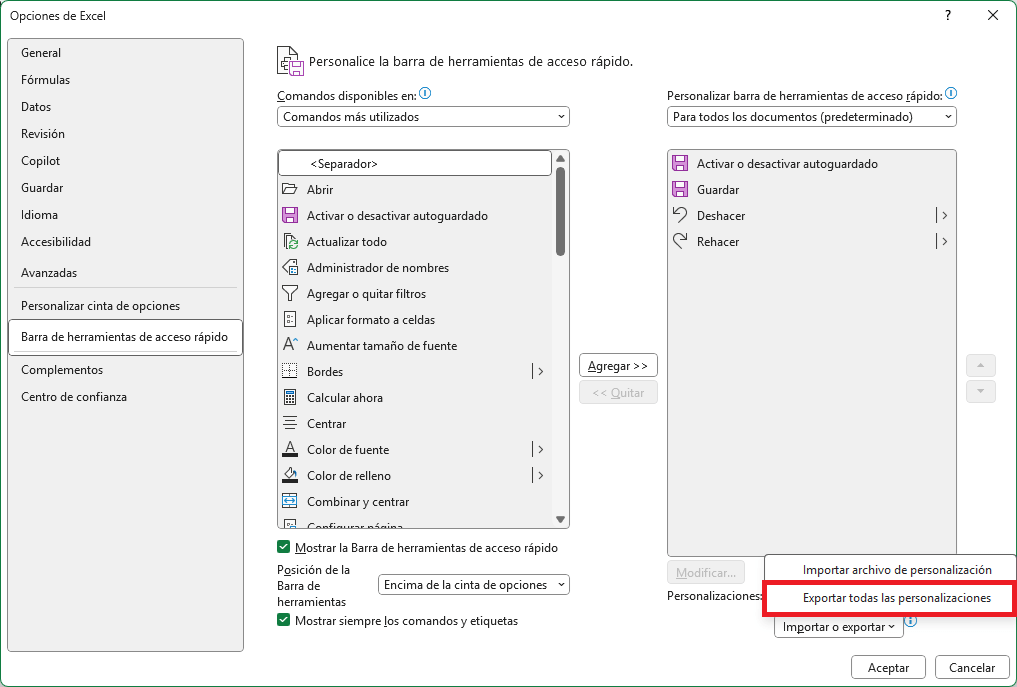Viewport: 1017px width, 687px height.
Task: Click the Abrir folder icon
Action: pos(289,189)
